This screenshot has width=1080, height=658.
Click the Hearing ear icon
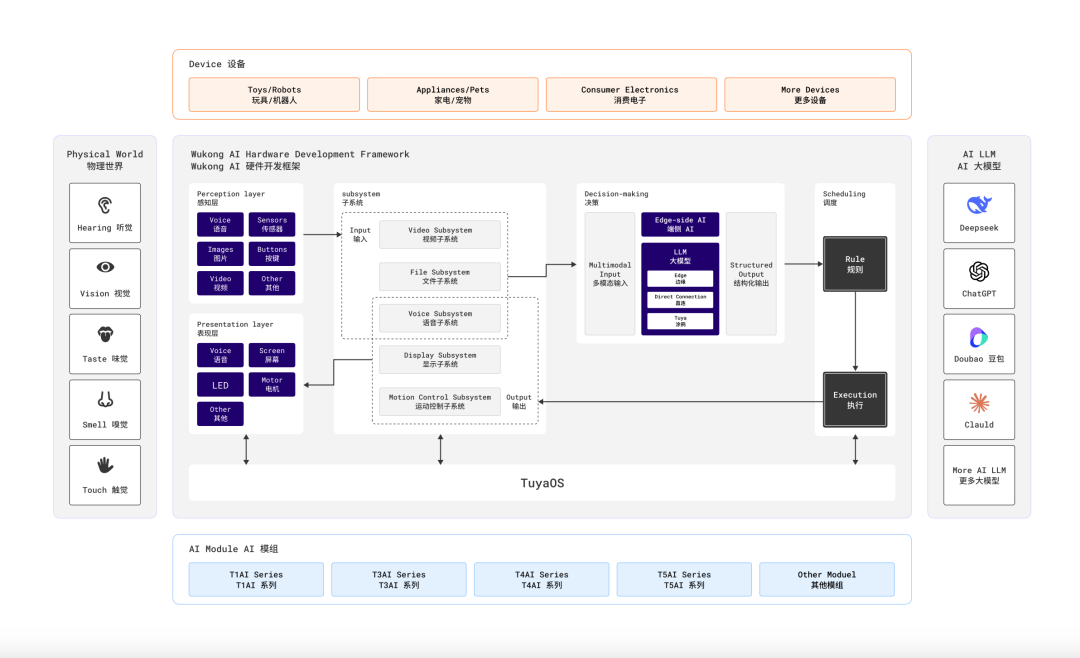pyautogui.click(x=105, y=205)
